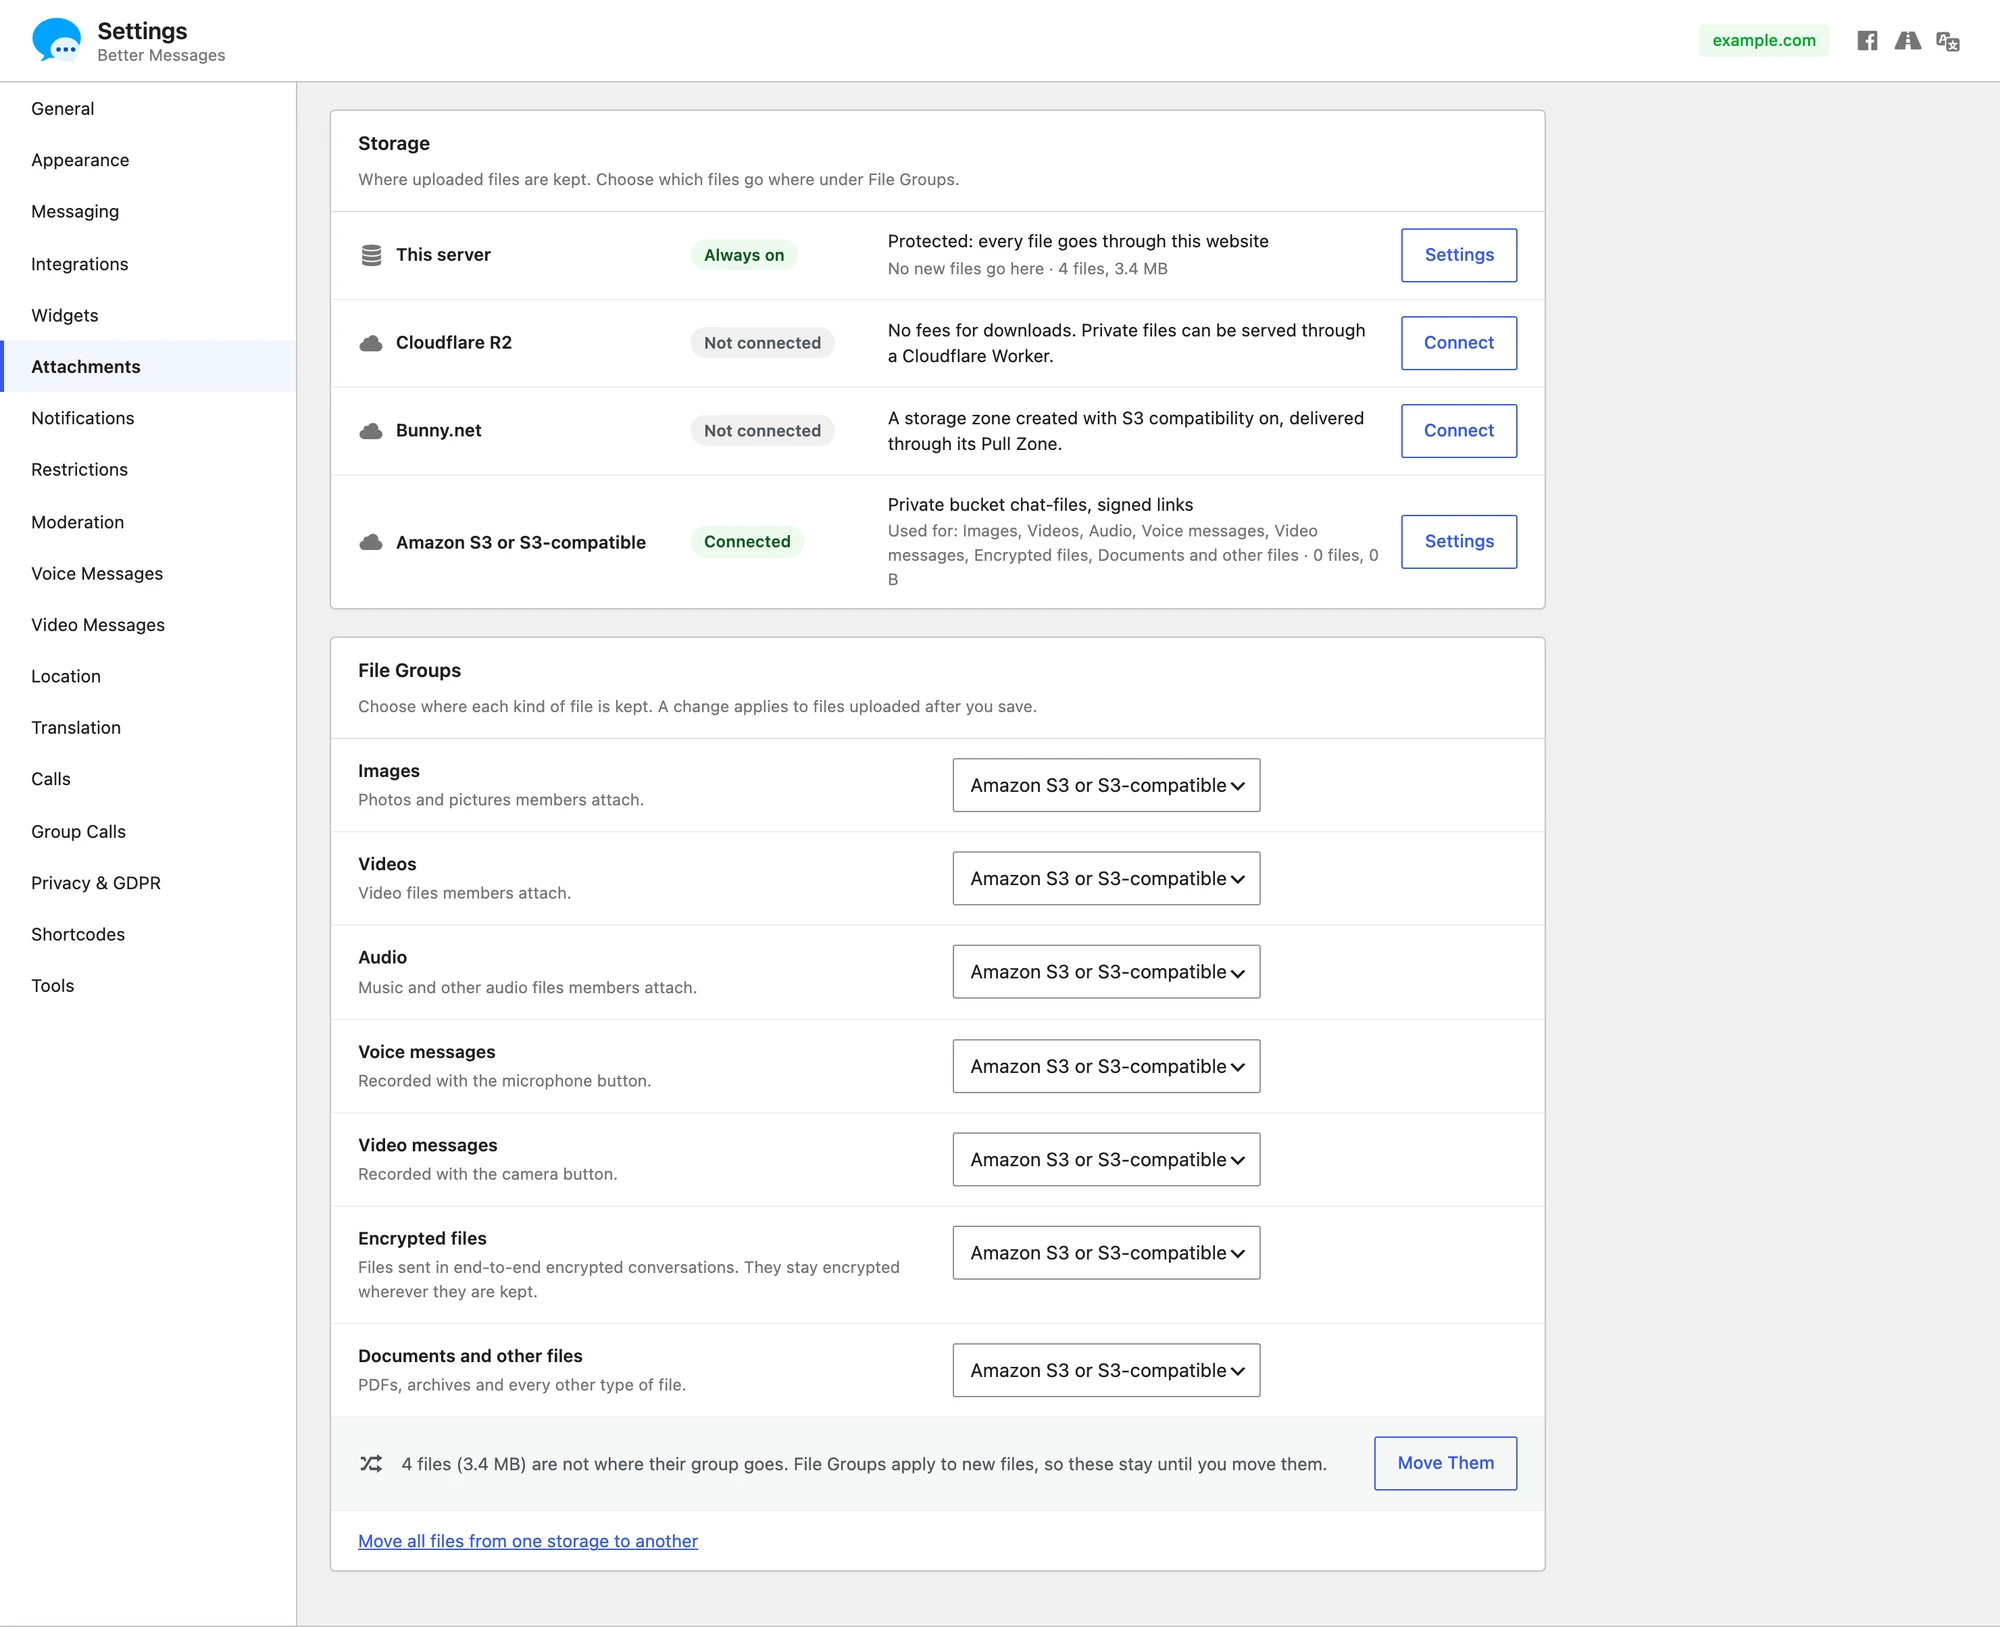This screenshot has width=2000, height=1627.
Task: Click the example.com site badge
Action: pyautogui.click(x=1764, y=41)
